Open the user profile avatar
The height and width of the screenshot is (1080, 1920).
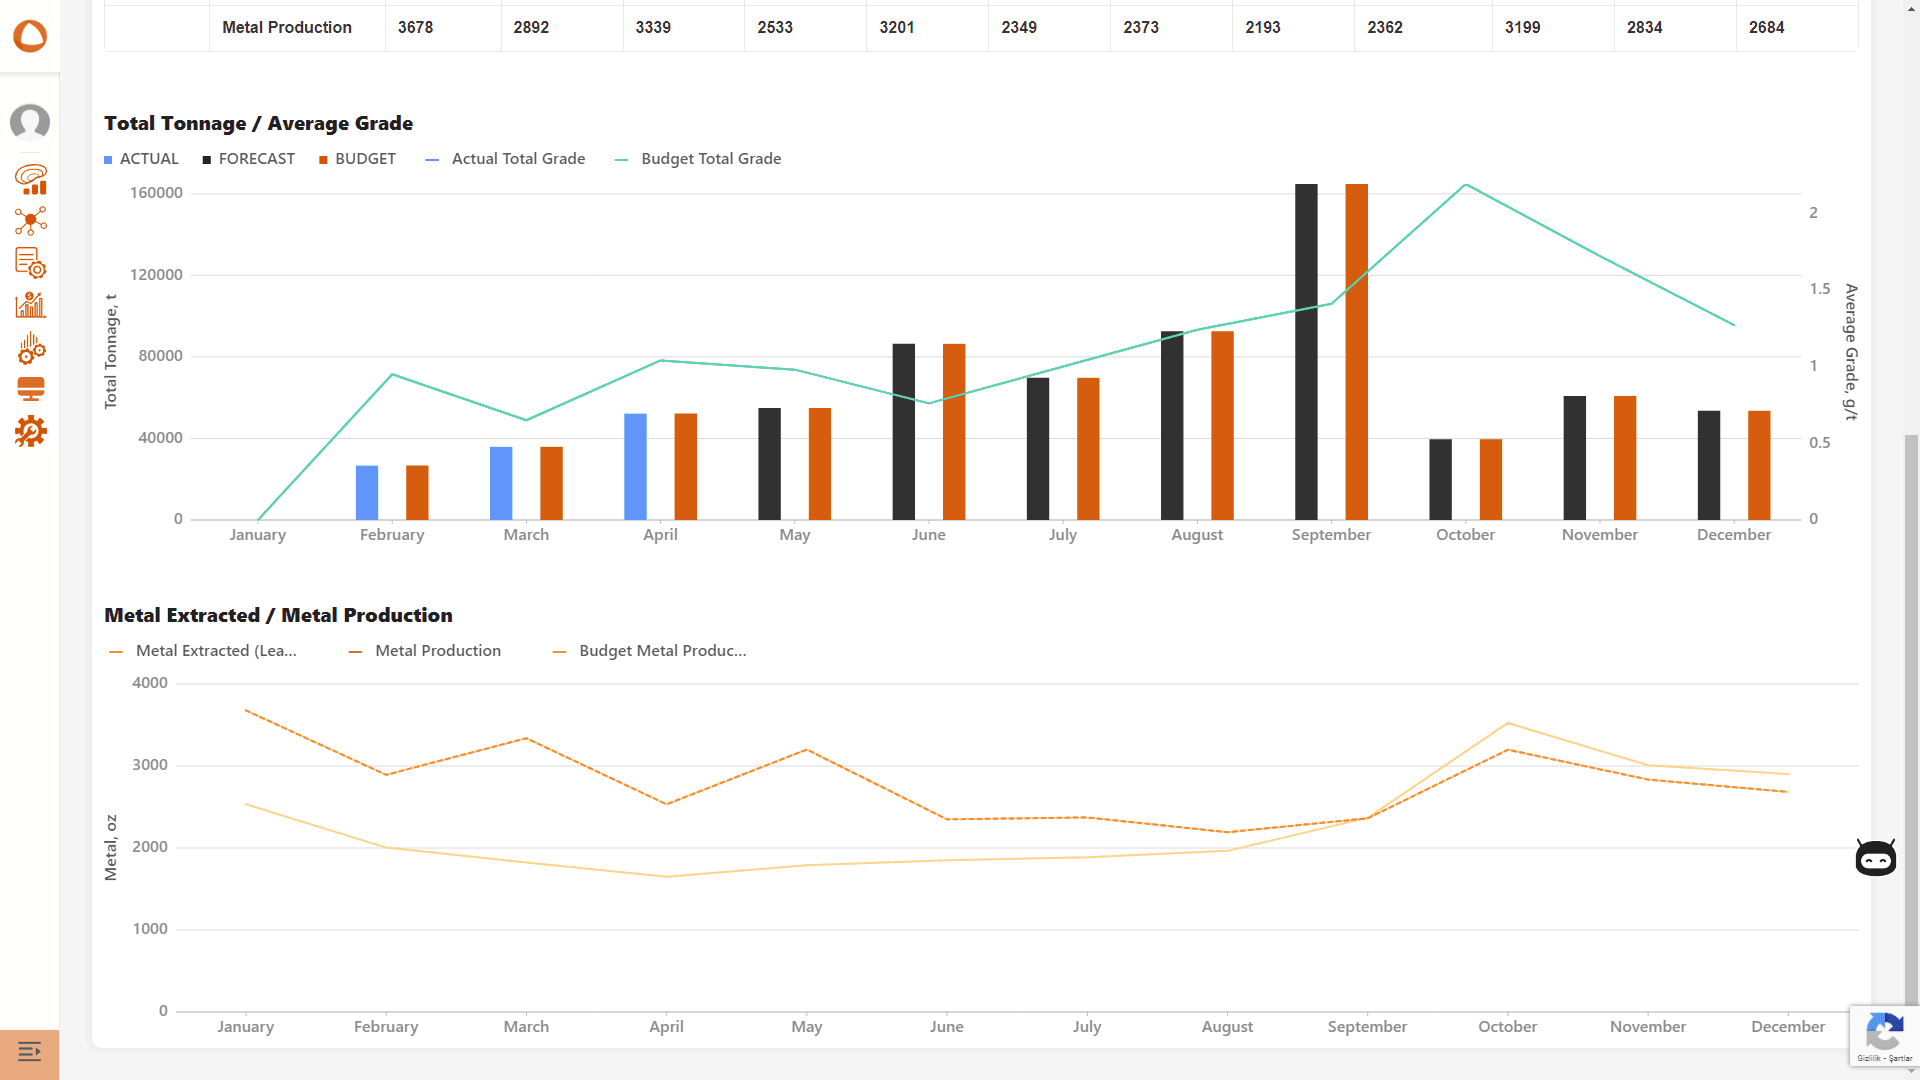[x=30, y=122]
